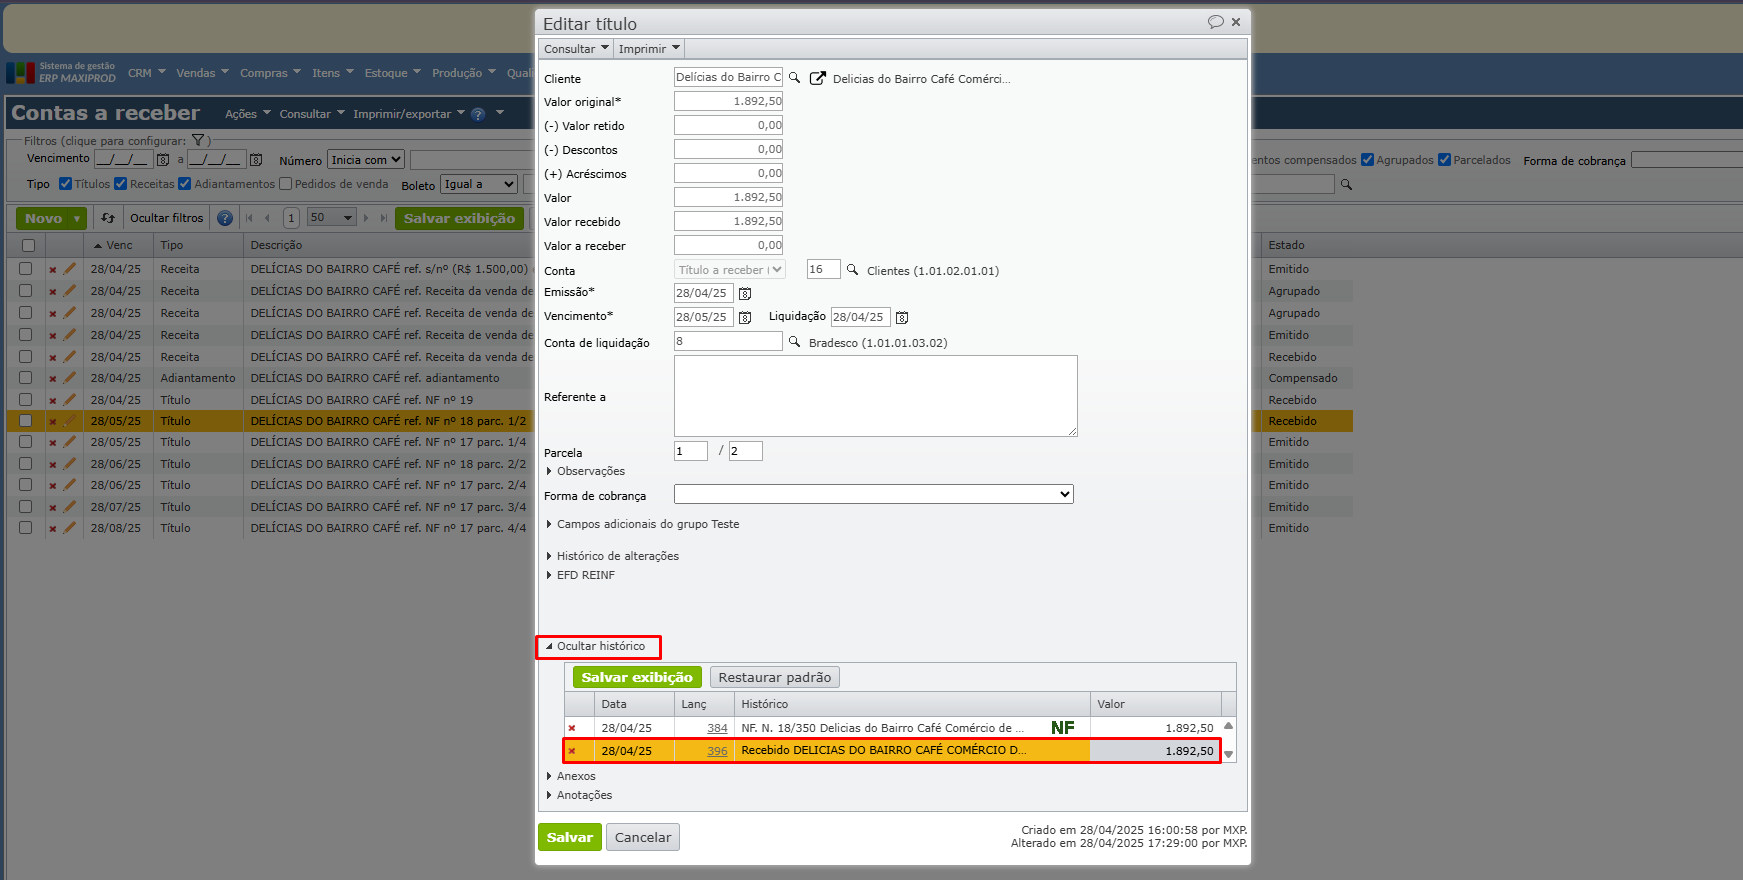Click the Descontos input field
Image resolution: width=1743 pixels, height=880 pixels.
point(729,149)
